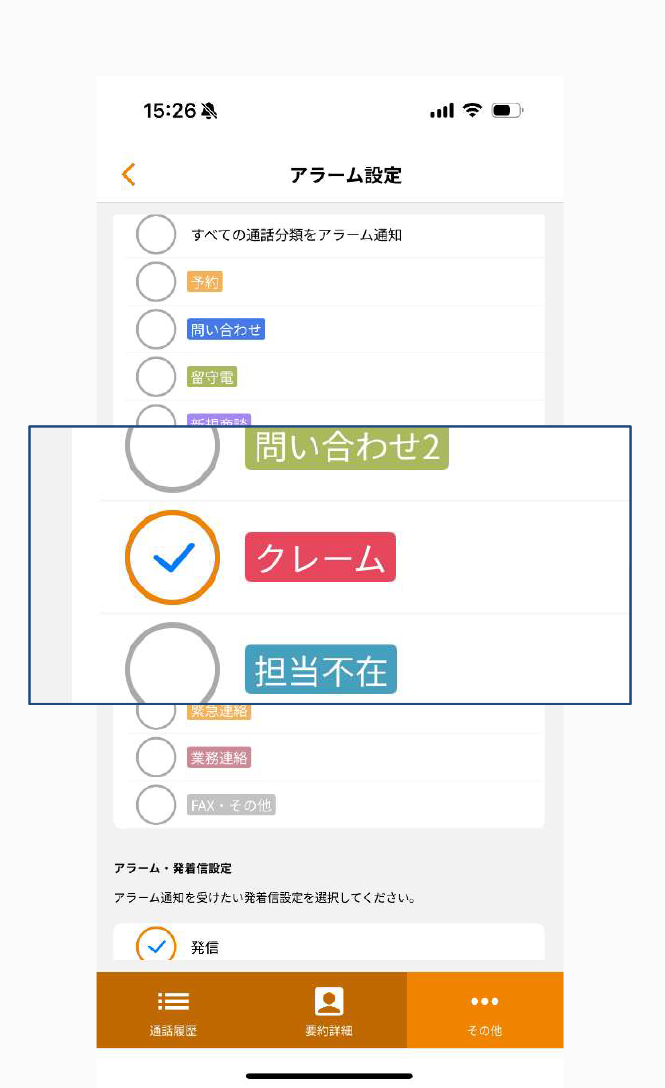This screenshot has width=665, height=1088.
Task: Tap the battery indicator in the status bar
Action: click(x=508, y=111)
